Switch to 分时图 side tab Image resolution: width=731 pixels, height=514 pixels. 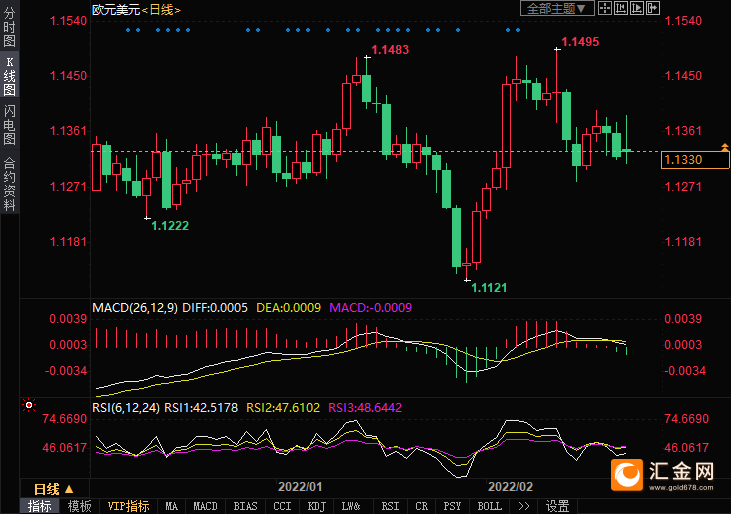pyautogui.click(x=9, y=29)
